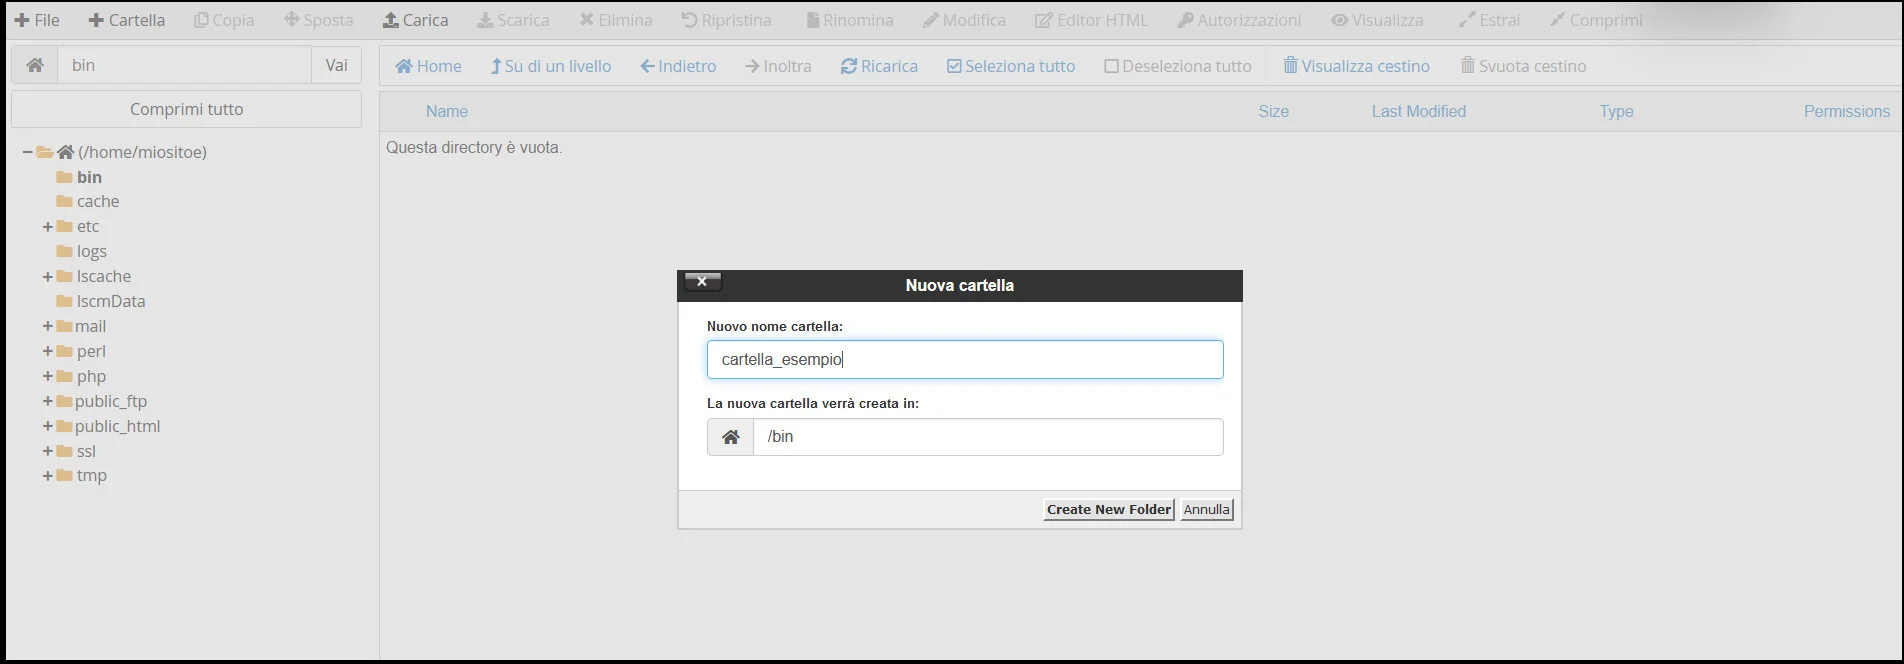Select the lscmData folder in tree
Screen dimensions: 1904x664
pos(111,301)
